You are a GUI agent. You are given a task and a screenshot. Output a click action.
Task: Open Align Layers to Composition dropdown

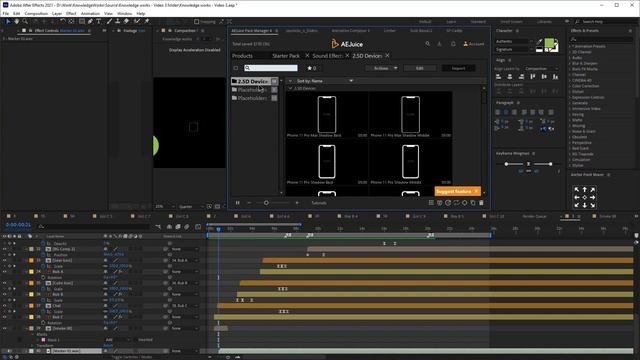tap(541, 69)
